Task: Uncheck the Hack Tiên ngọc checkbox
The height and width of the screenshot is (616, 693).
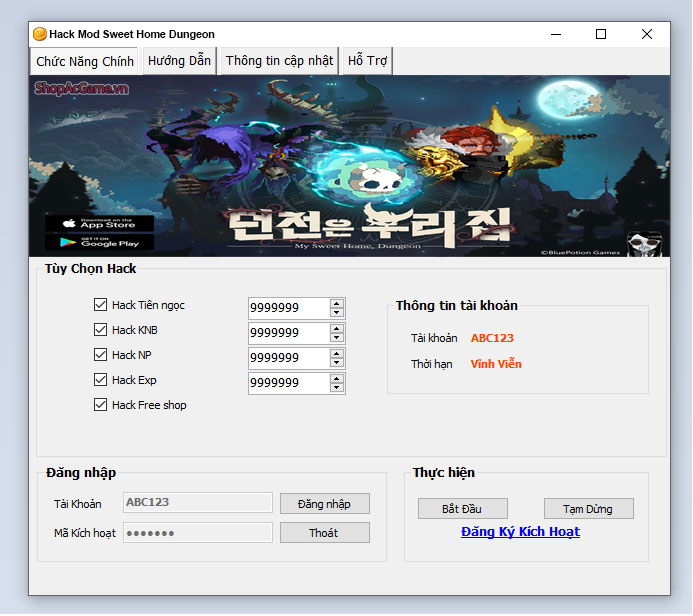Action: (x=100, y=305)
